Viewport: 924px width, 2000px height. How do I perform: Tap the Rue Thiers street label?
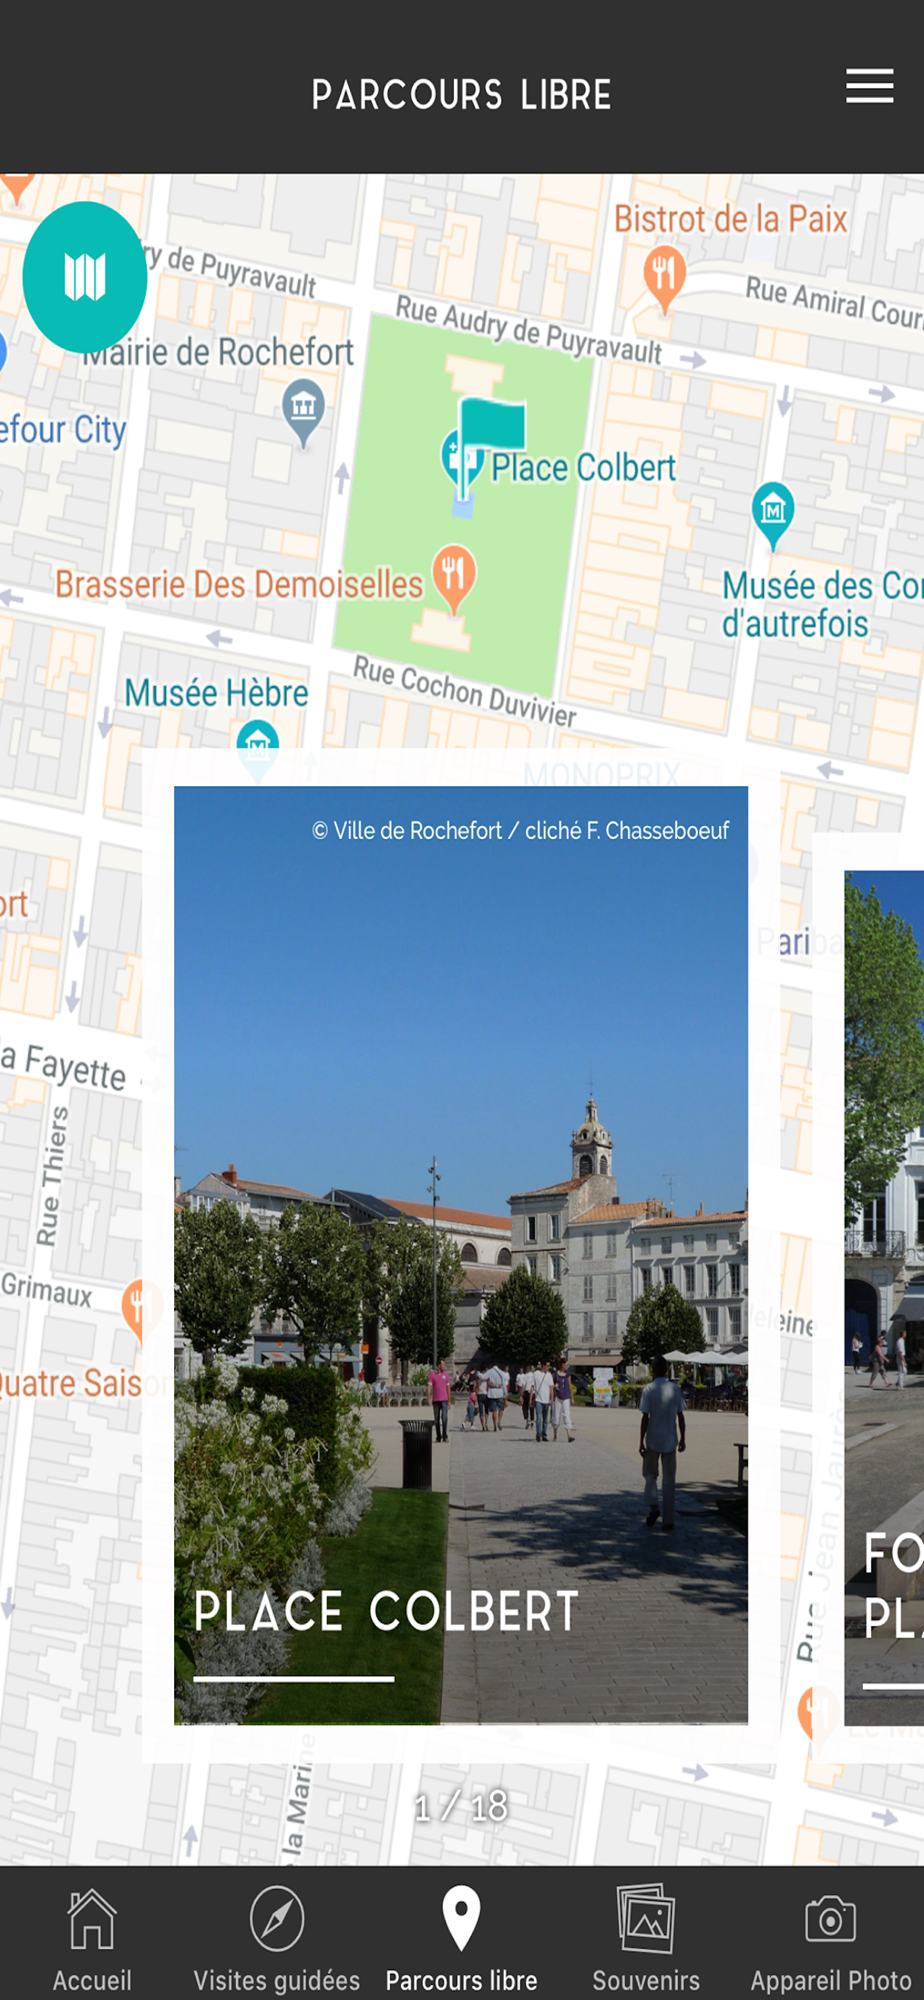[x=52, y=1176]
